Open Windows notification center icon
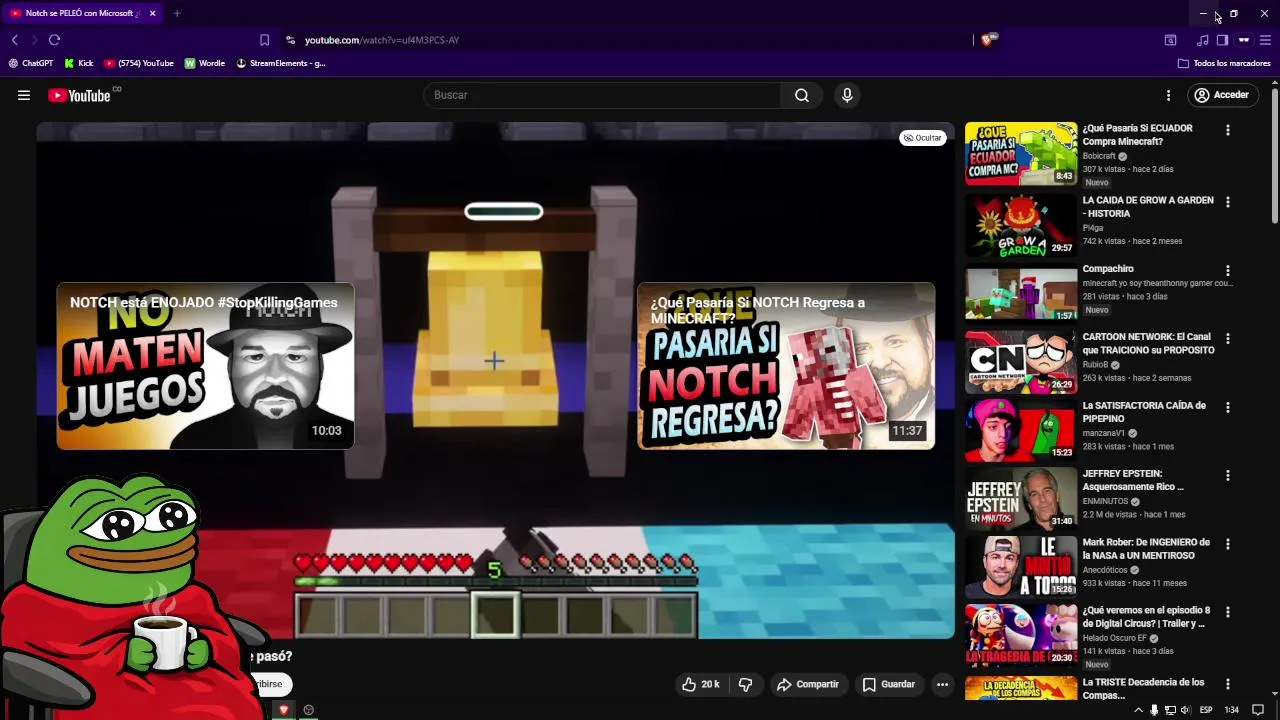 click(1258, 710)
